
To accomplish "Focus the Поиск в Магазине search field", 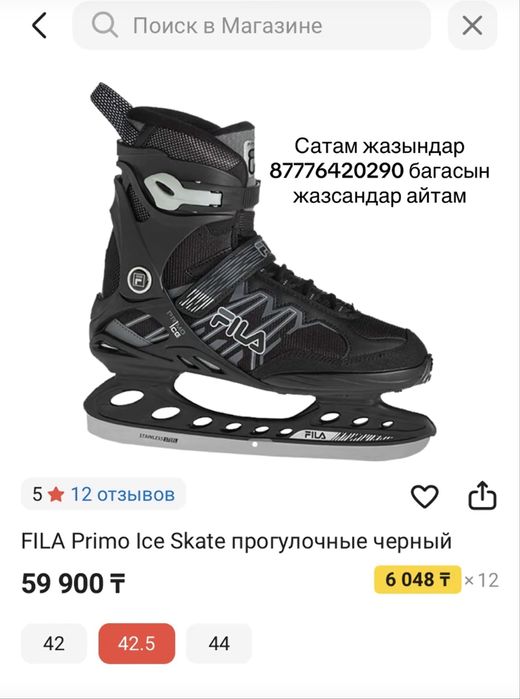I will [252, 25].
